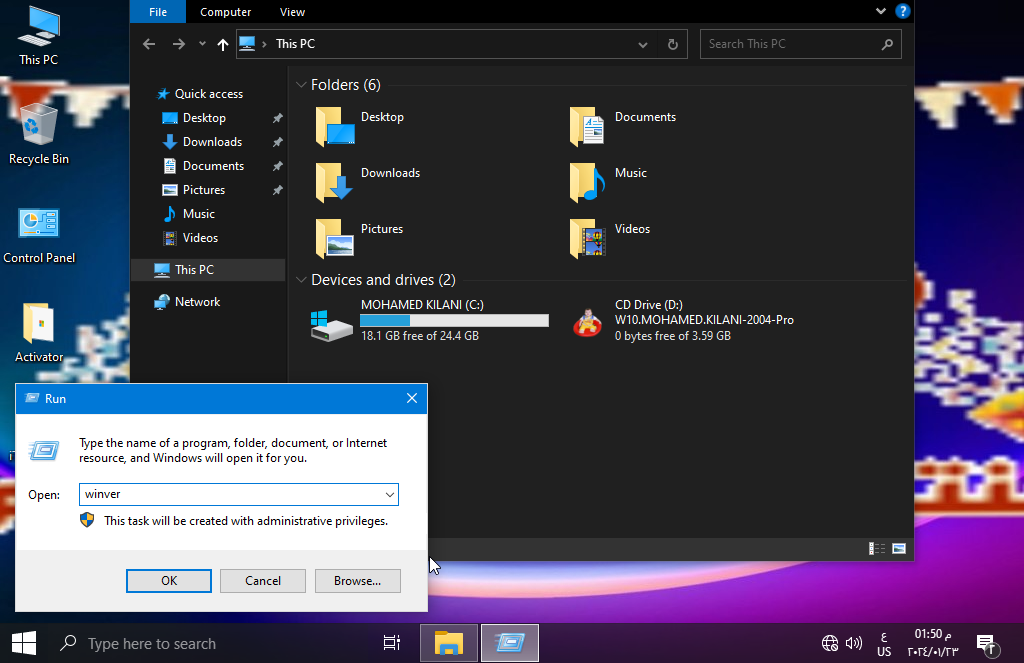This screenshot has width=1024, height=663.
Task: Open the Computer ribbon tab
Action: click(x=225, y=12)
